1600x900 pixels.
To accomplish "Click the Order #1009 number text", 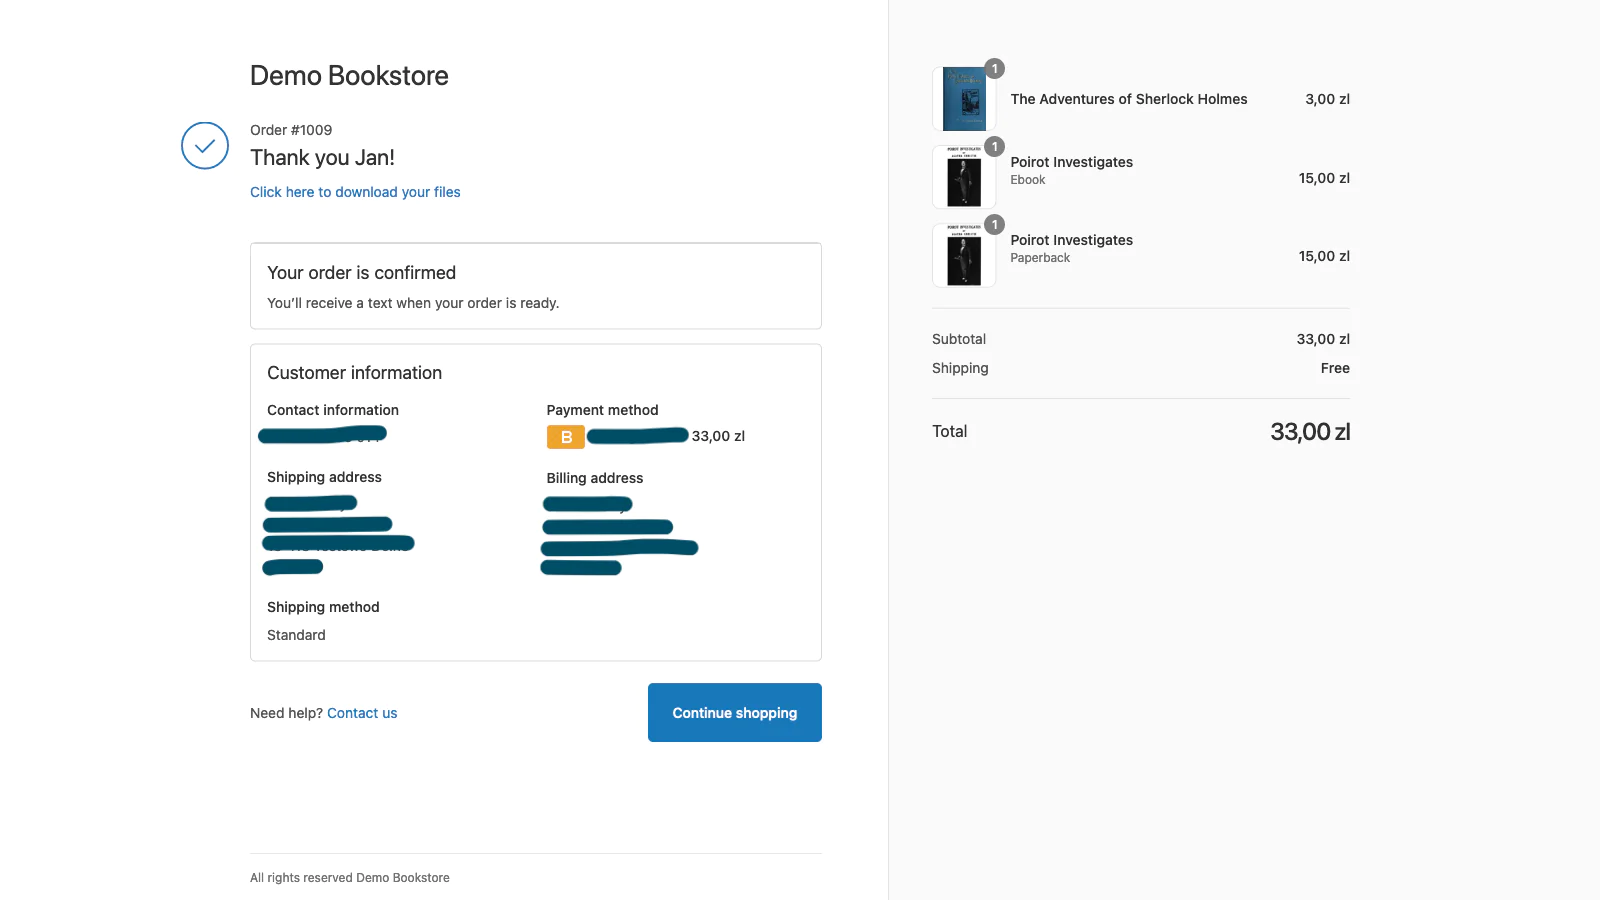I will click(x=291, y=130).
